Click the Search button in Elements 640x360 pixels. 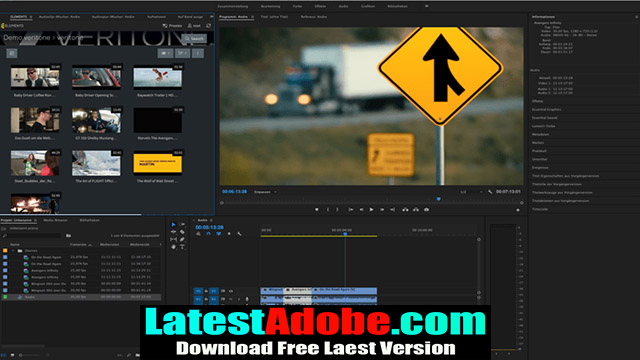click(194, 38)
